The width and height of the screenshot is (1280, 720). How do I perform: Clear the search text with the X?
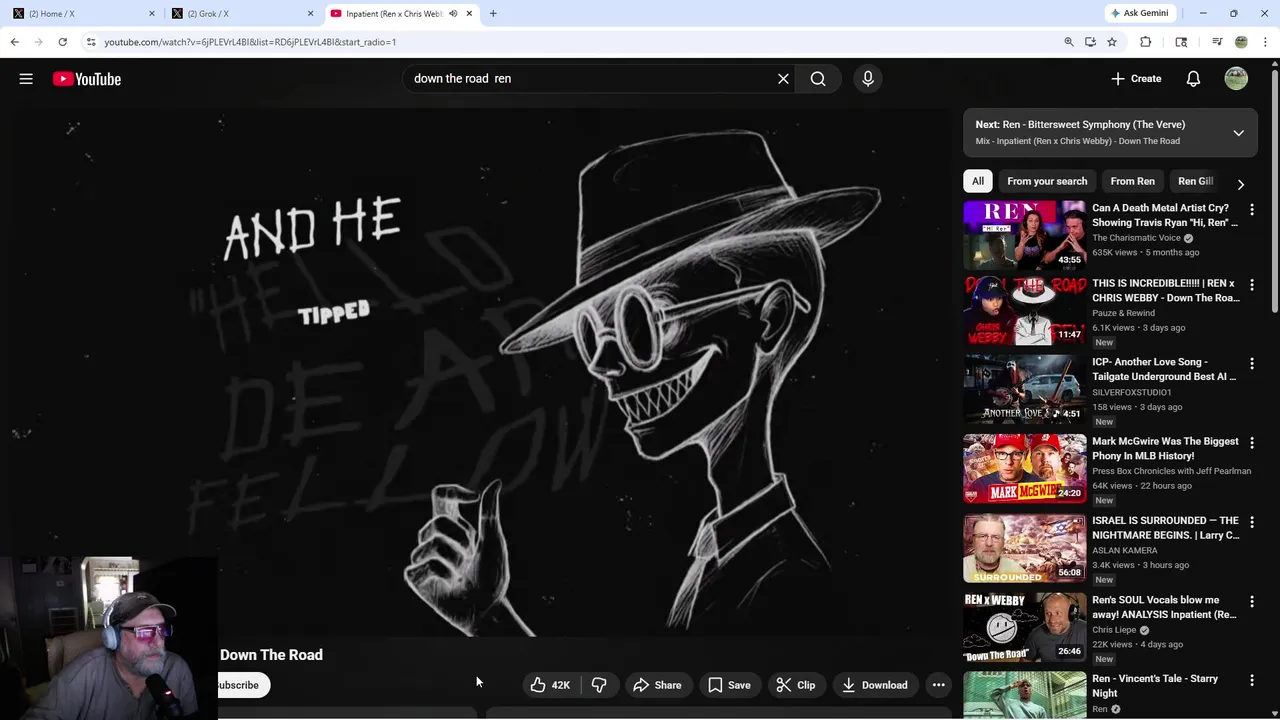783,79
